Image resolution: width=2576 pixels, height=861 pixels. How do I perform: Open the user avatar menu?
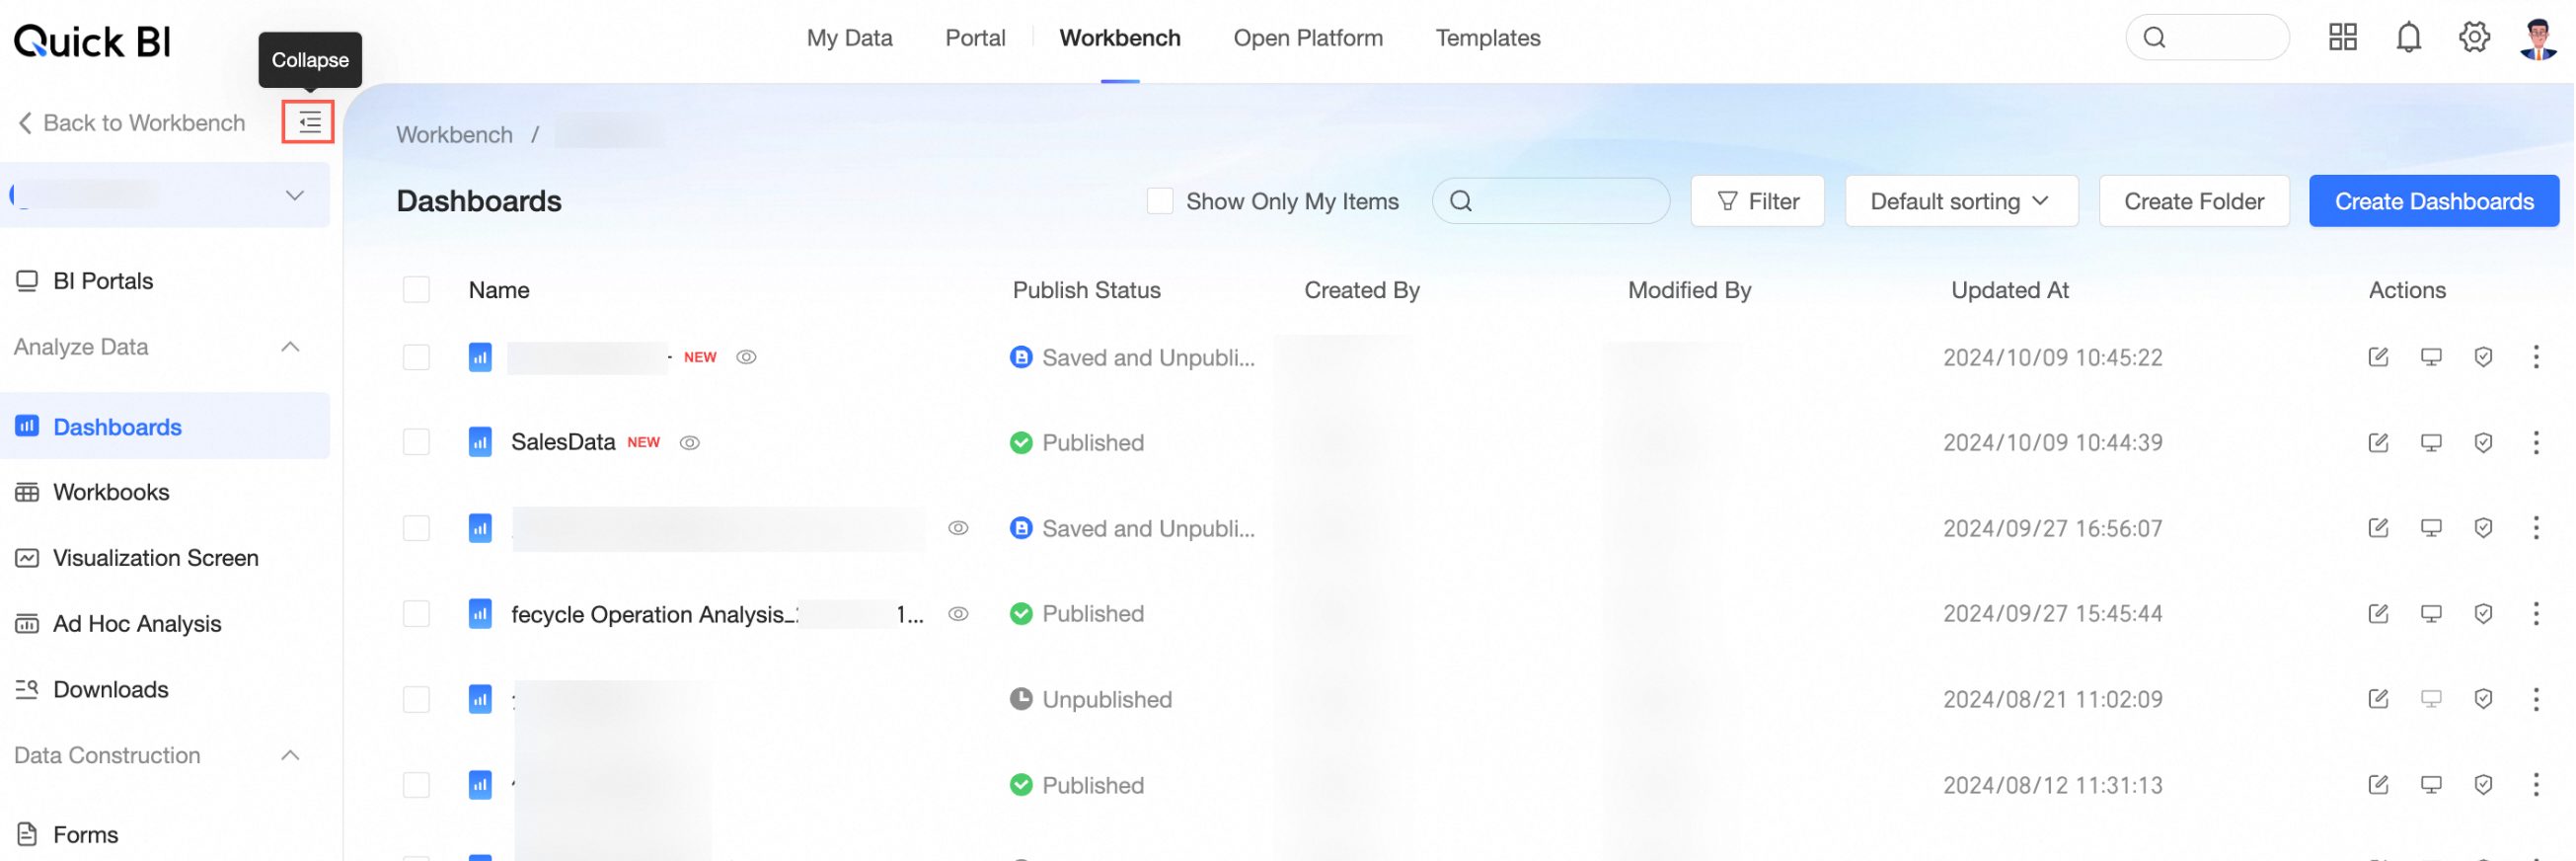pyautogui.click(x=2538, y=39)
